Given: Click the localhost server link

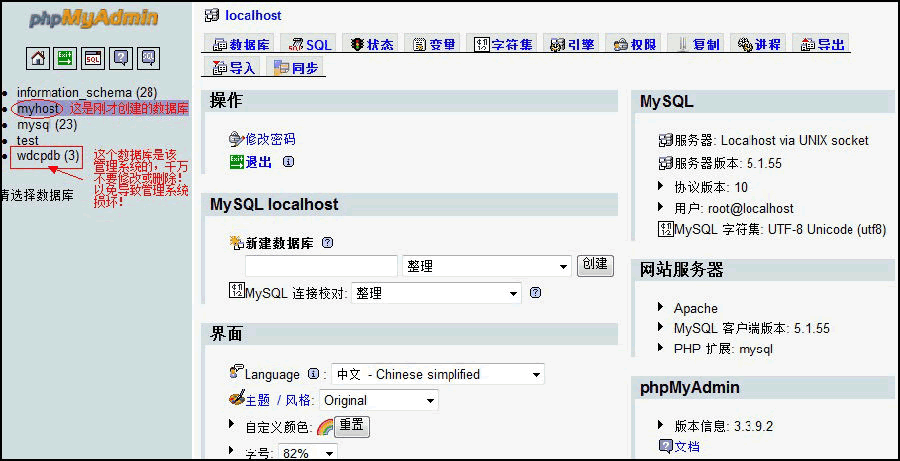Looking at the screenshot, I should (x=253, y=16).
